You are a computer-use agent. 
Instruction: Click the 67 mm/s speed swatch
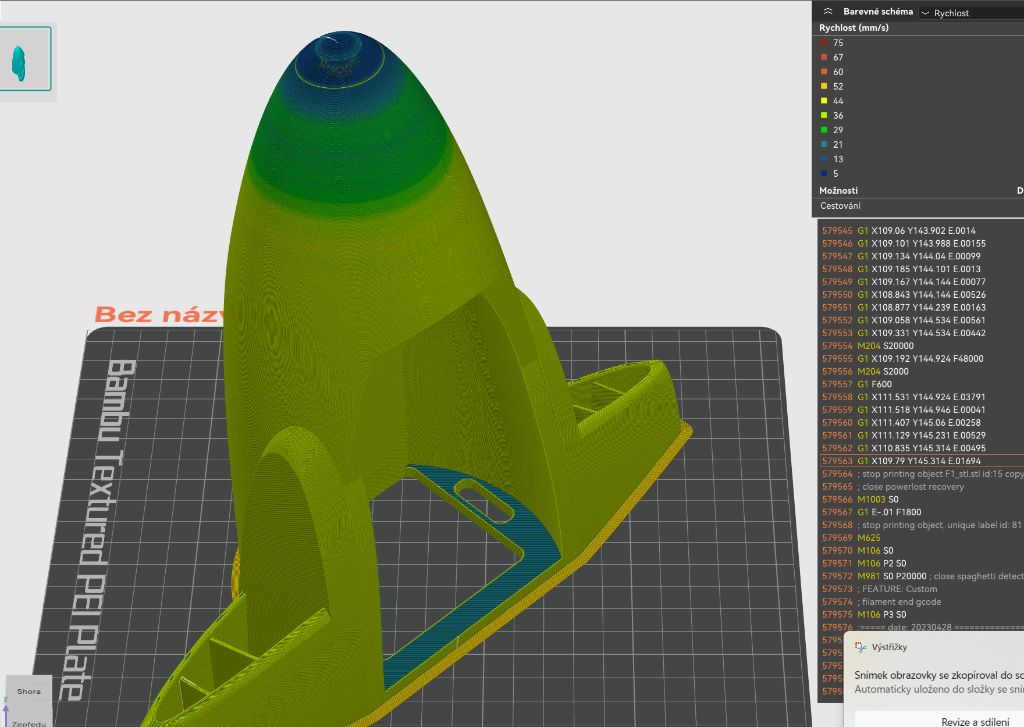pos(824,57)
